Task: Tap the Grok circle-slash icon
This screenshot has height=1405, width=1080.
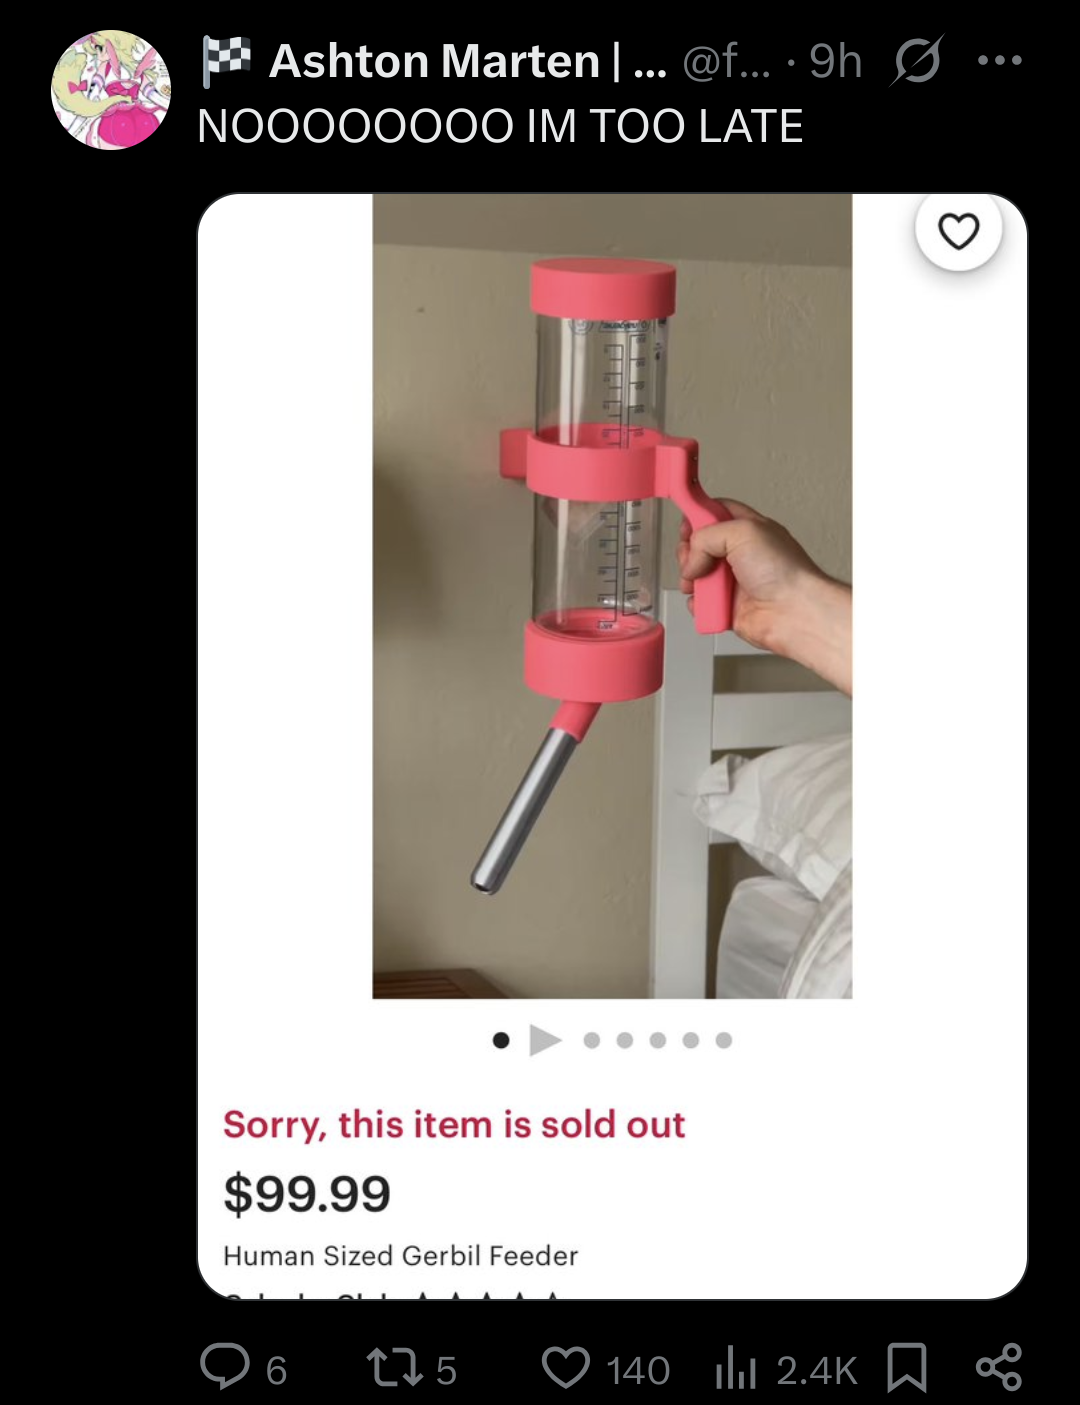Action: (917, 62)
